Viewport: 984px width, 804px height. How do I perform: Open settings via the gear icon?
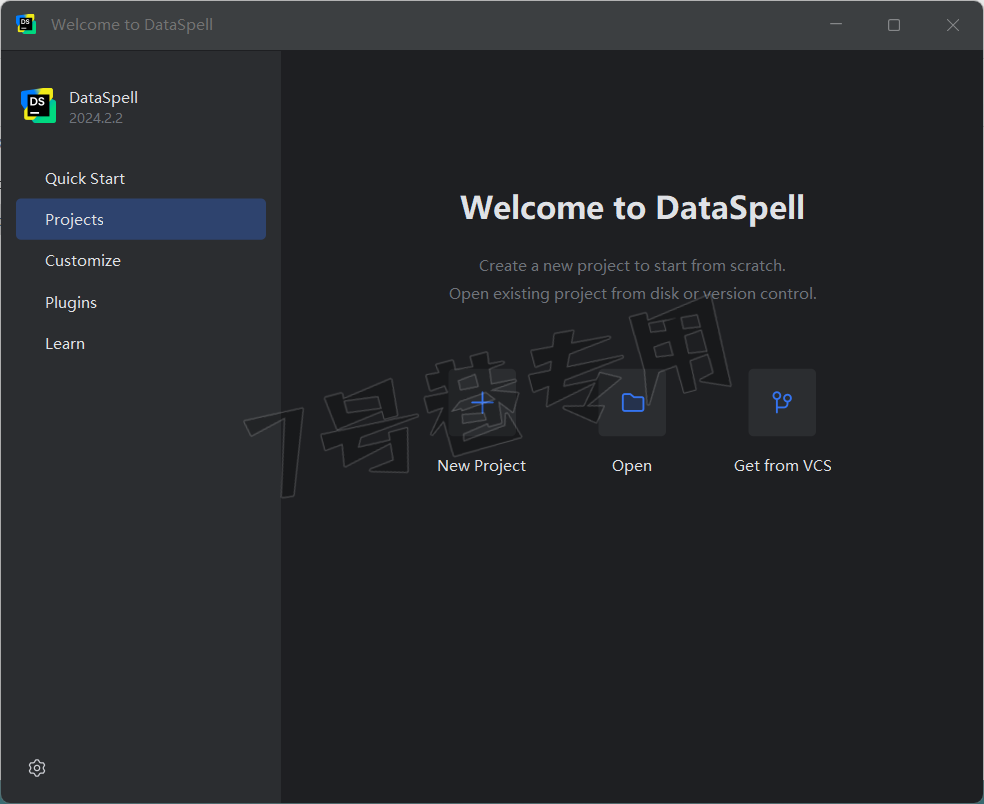click(37, 768)
